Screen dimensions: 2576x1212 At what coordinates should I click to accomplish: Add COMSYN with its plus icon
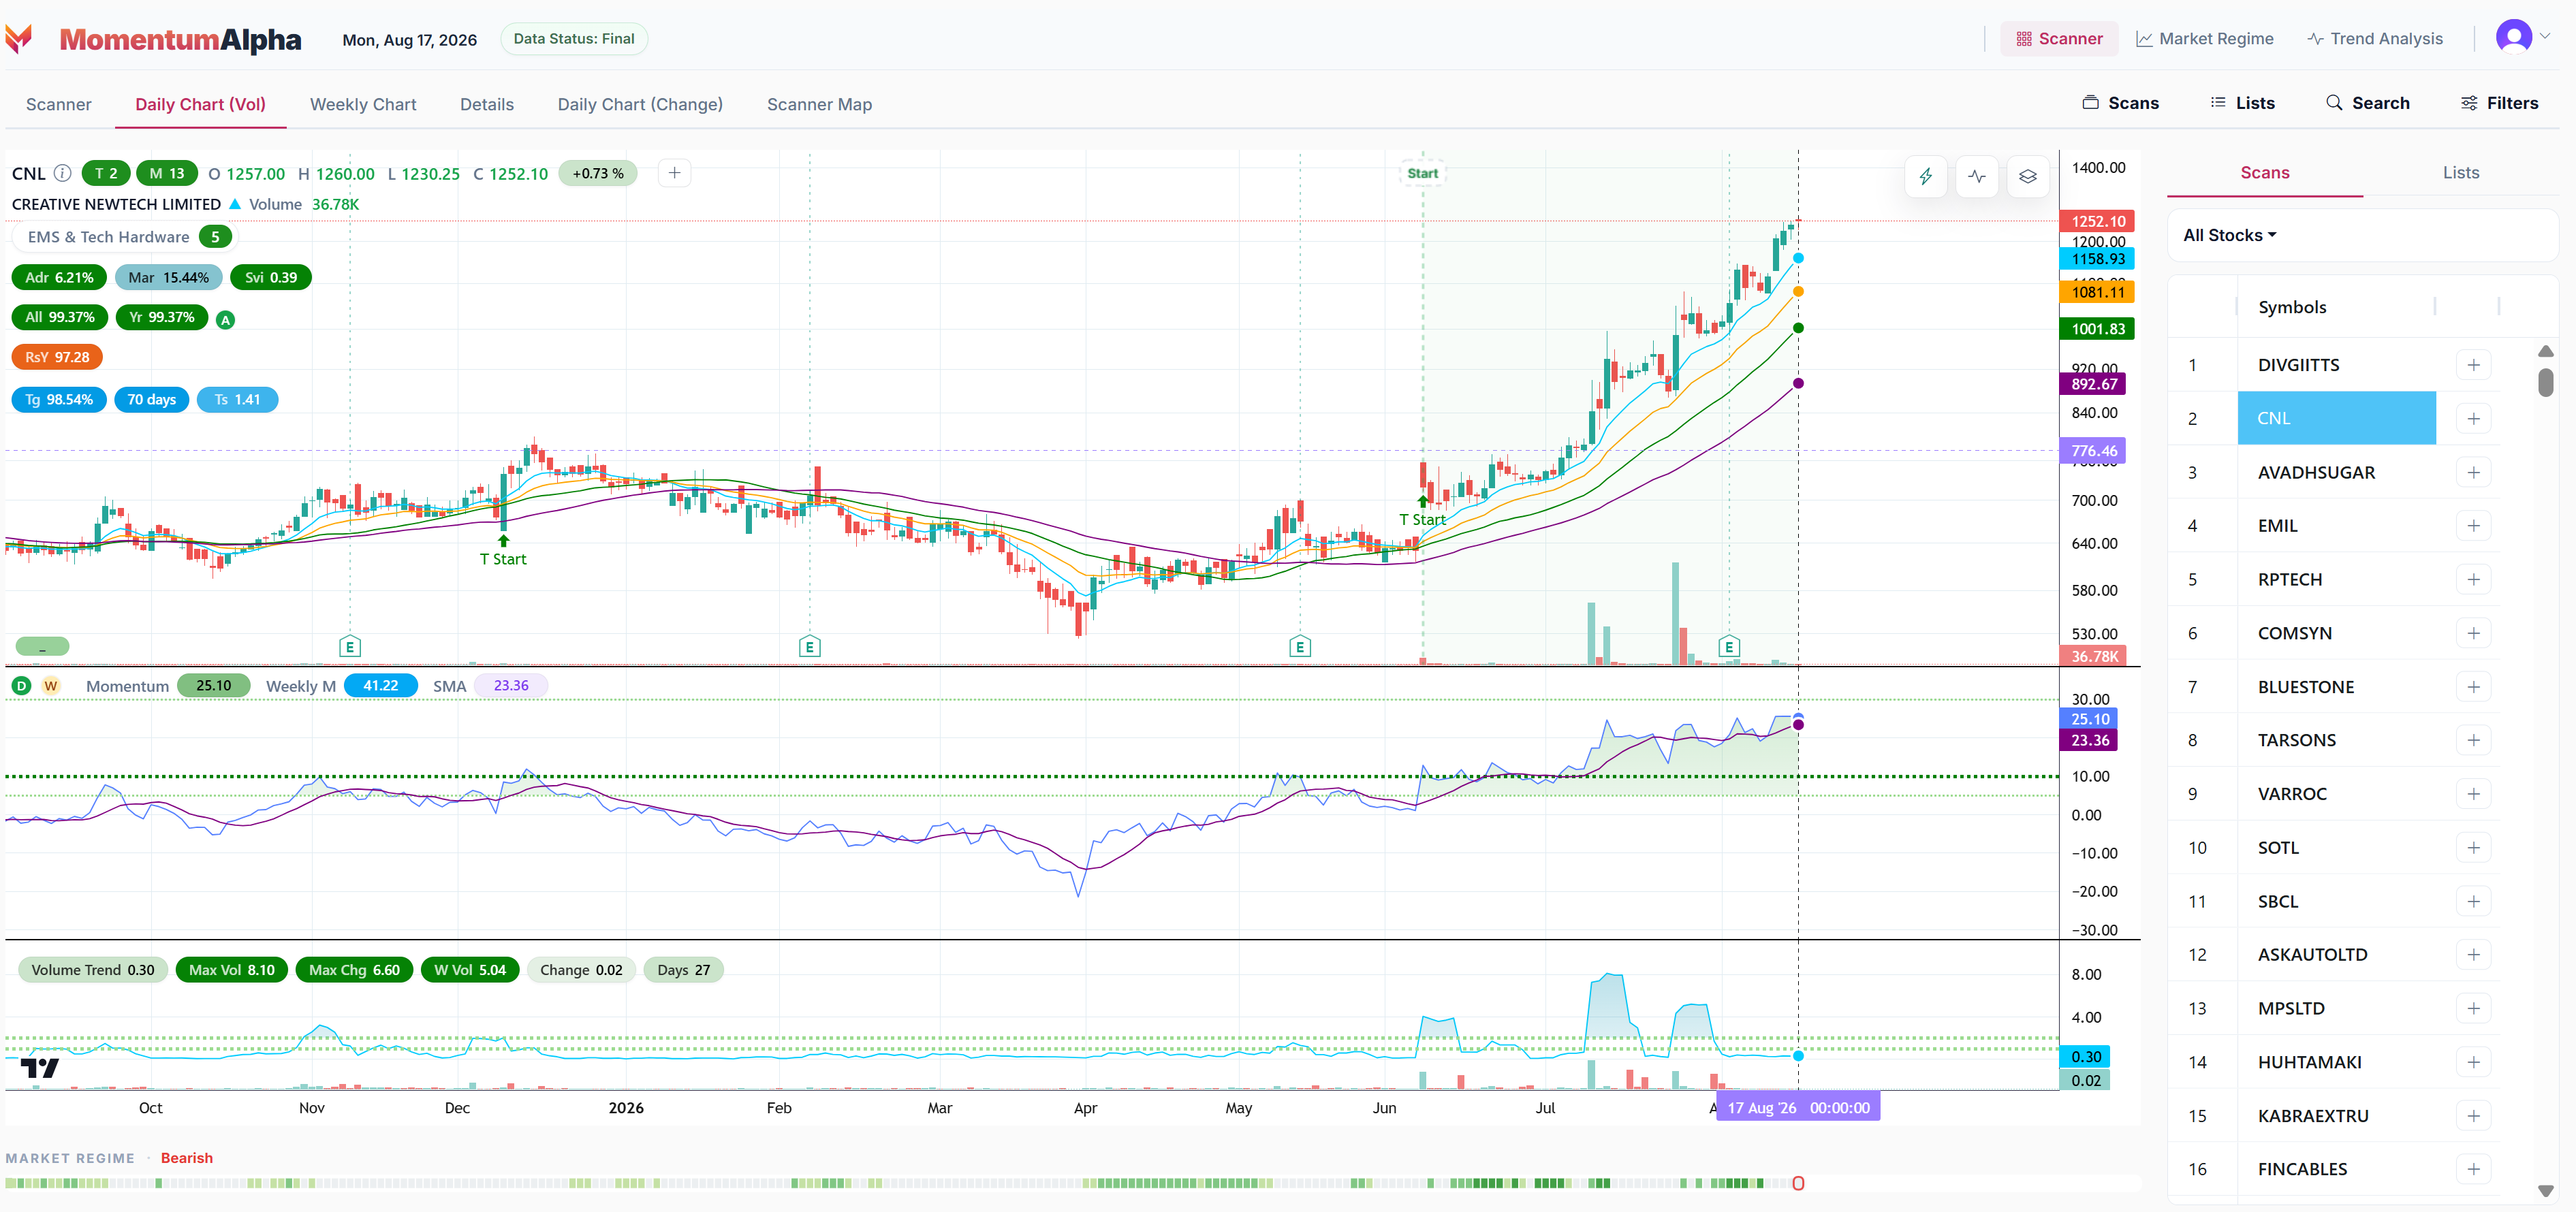pos(2473,633)
